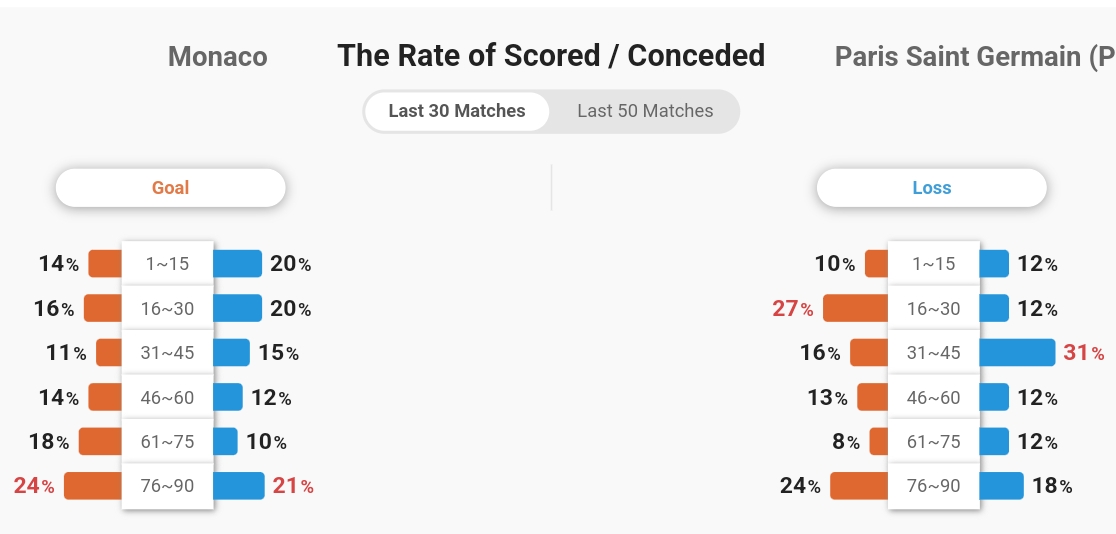This screenshot has width=1116, height=534.
Task: Select Monaco's 16~30 minute interval label
Action: [167, 308]
